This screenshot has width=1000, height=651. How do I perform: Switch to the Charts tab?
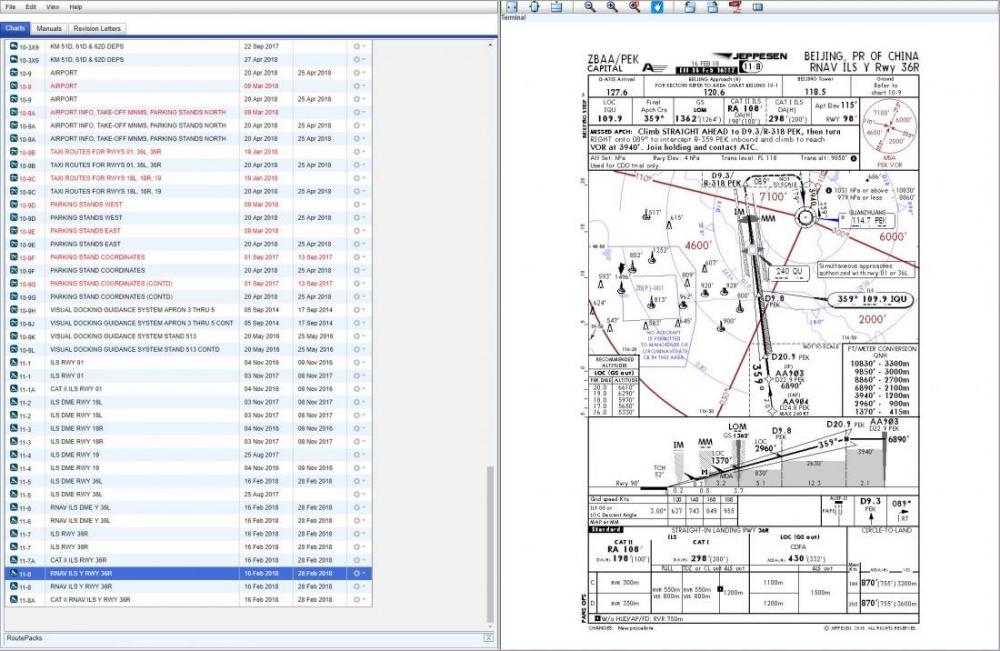point(15,29)
